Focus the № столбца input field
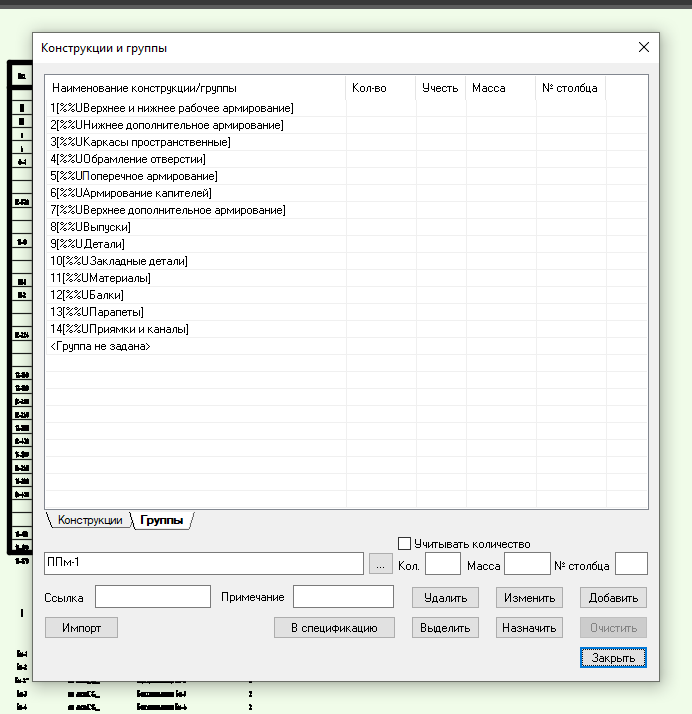 point(631,563)
